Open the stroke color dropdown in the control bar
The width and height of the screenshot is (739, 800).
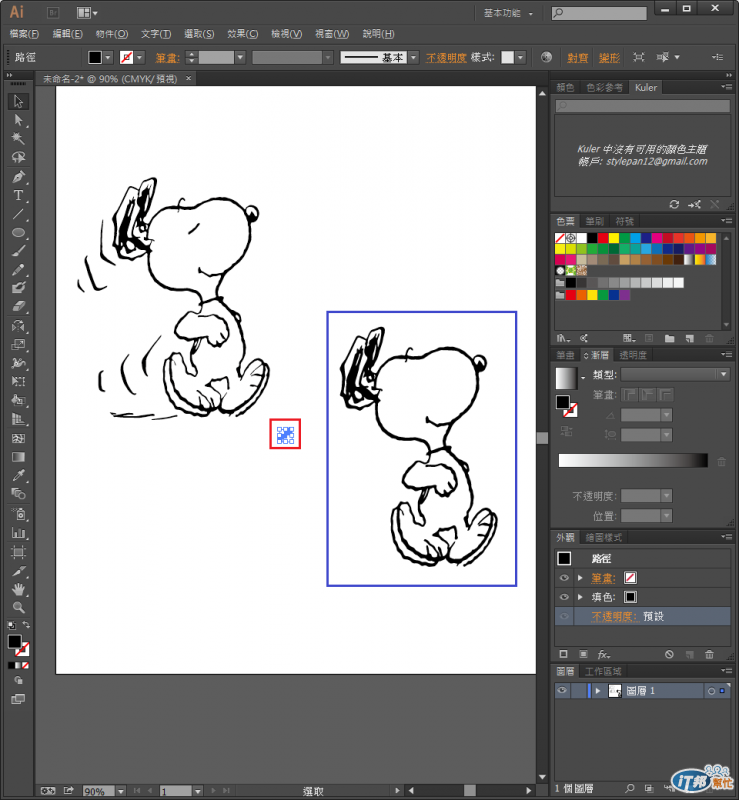click(x=139, y=58)
